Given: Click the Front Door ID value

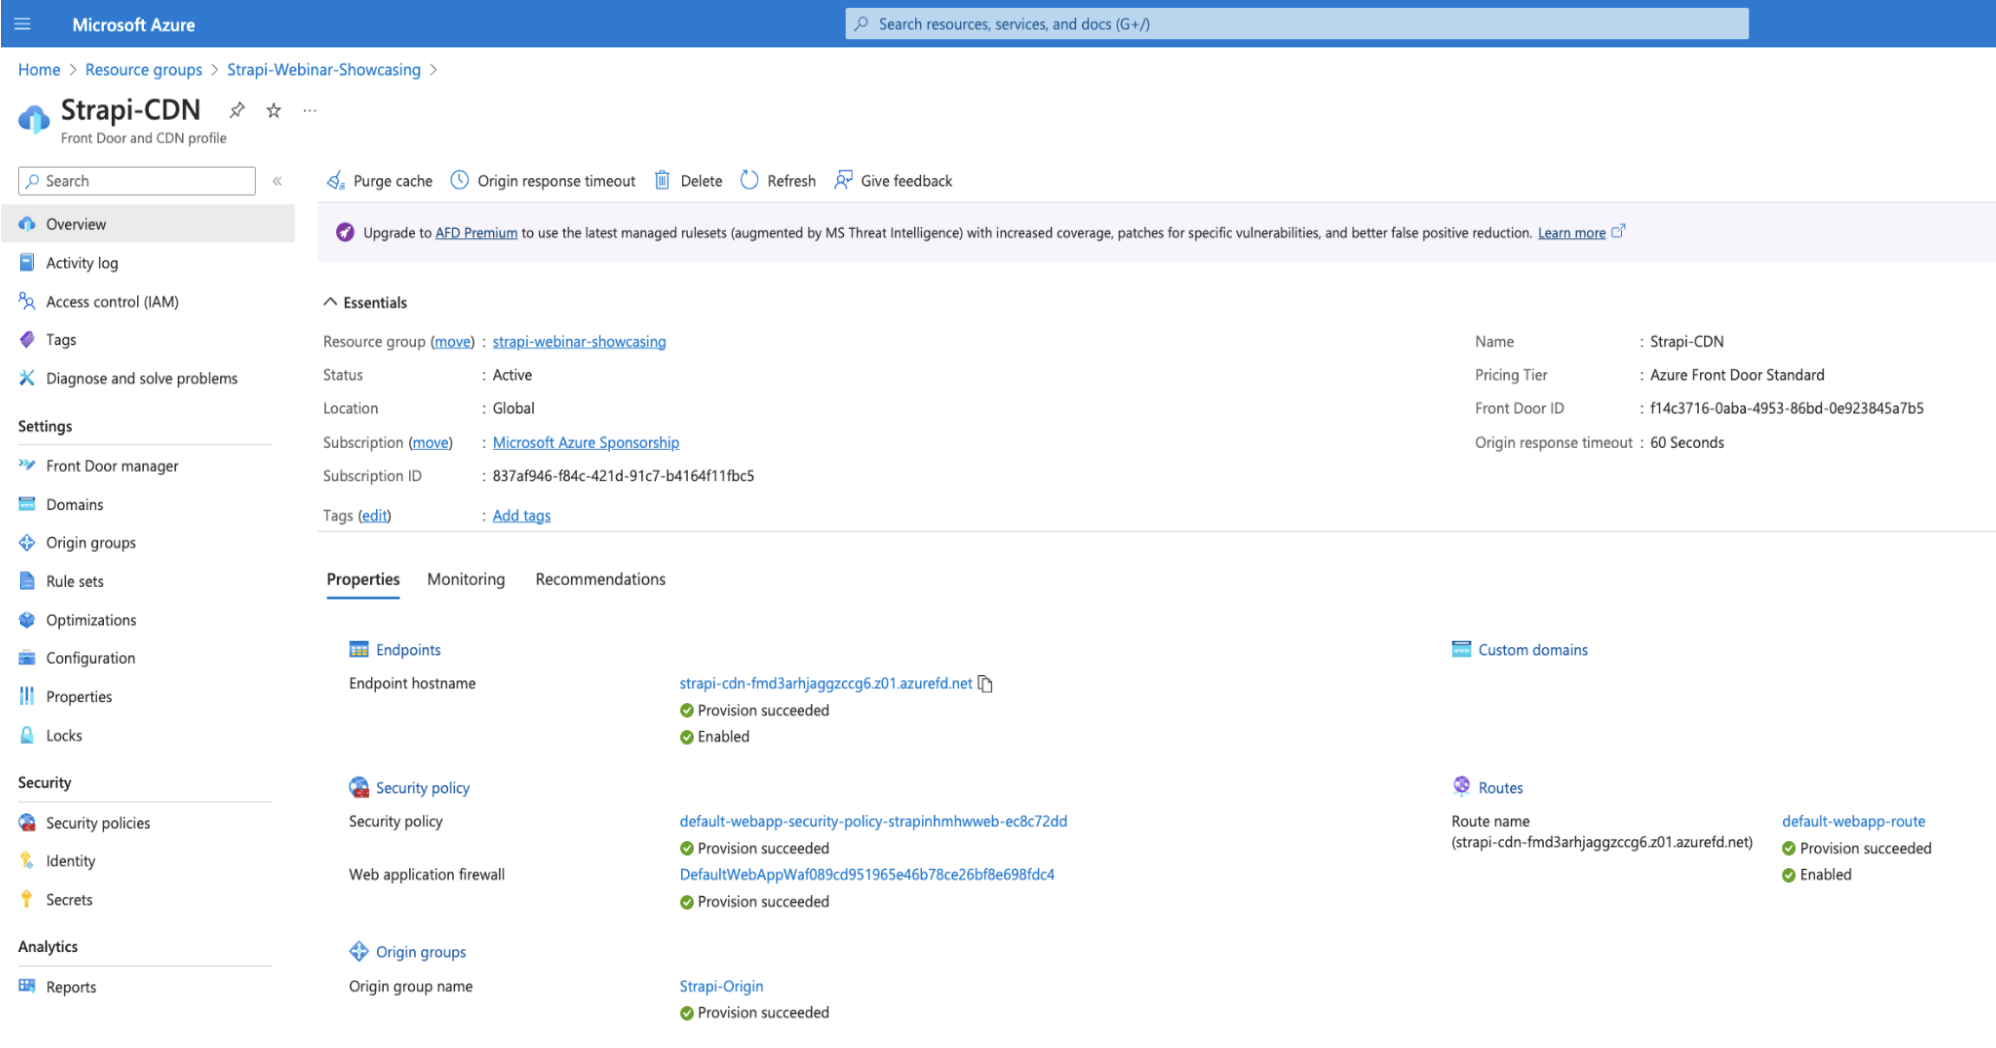Looking at the screenshot, I should coord(1786,409).
